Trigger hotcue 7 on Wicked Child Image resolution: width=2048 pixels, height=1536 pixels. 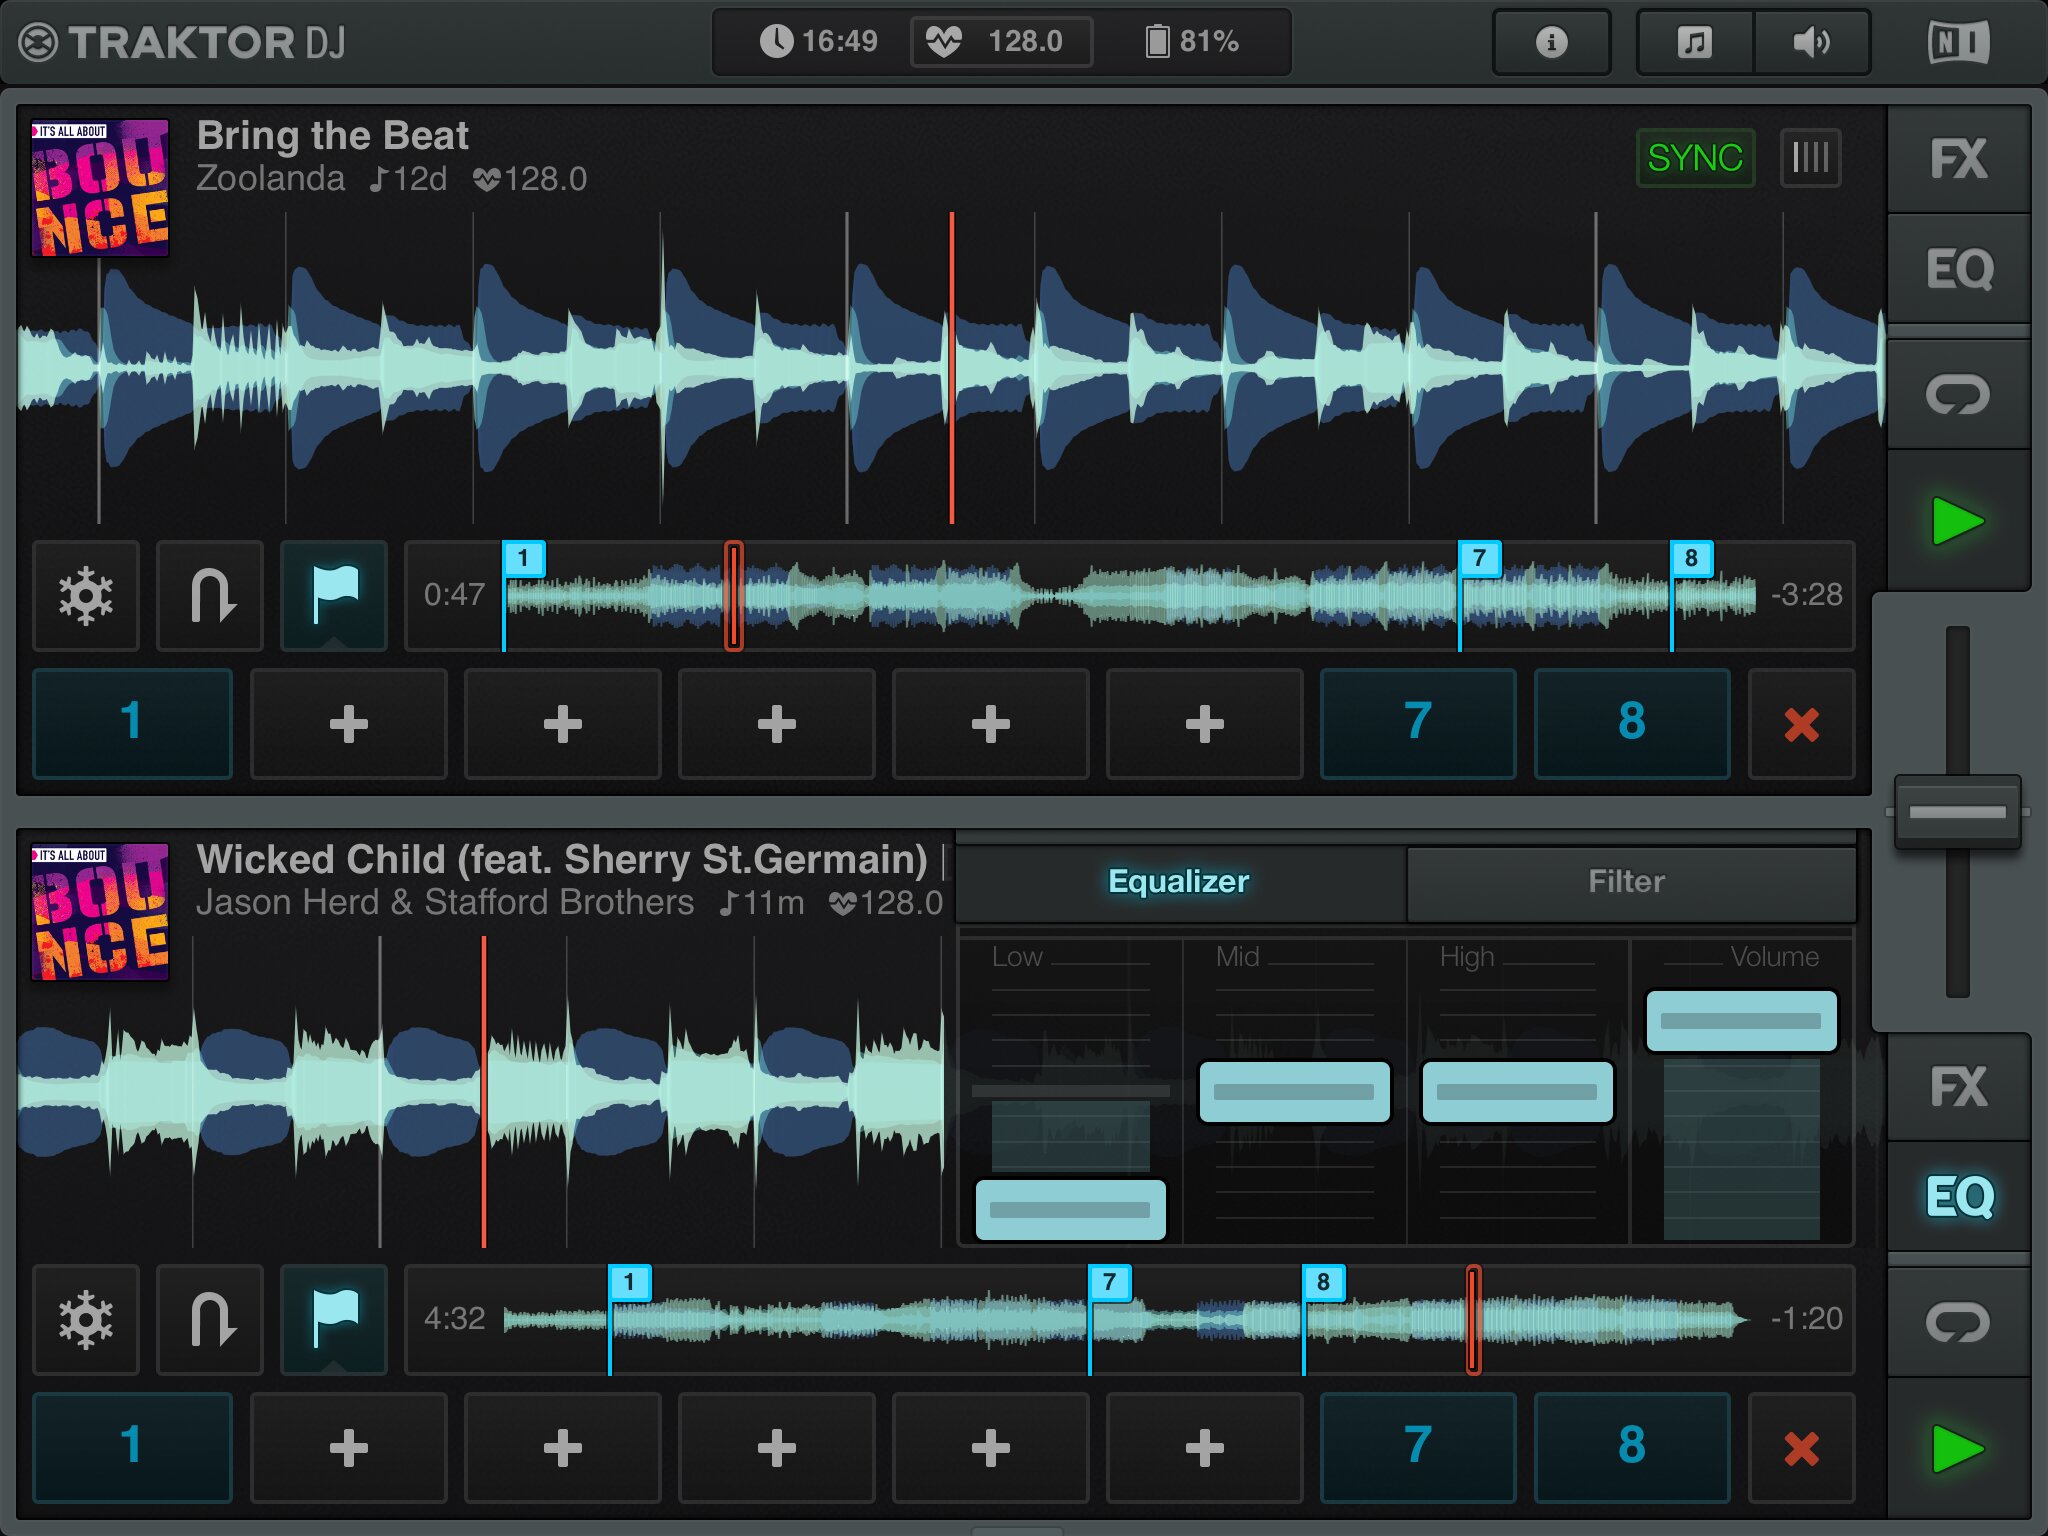point(1418,1447)
